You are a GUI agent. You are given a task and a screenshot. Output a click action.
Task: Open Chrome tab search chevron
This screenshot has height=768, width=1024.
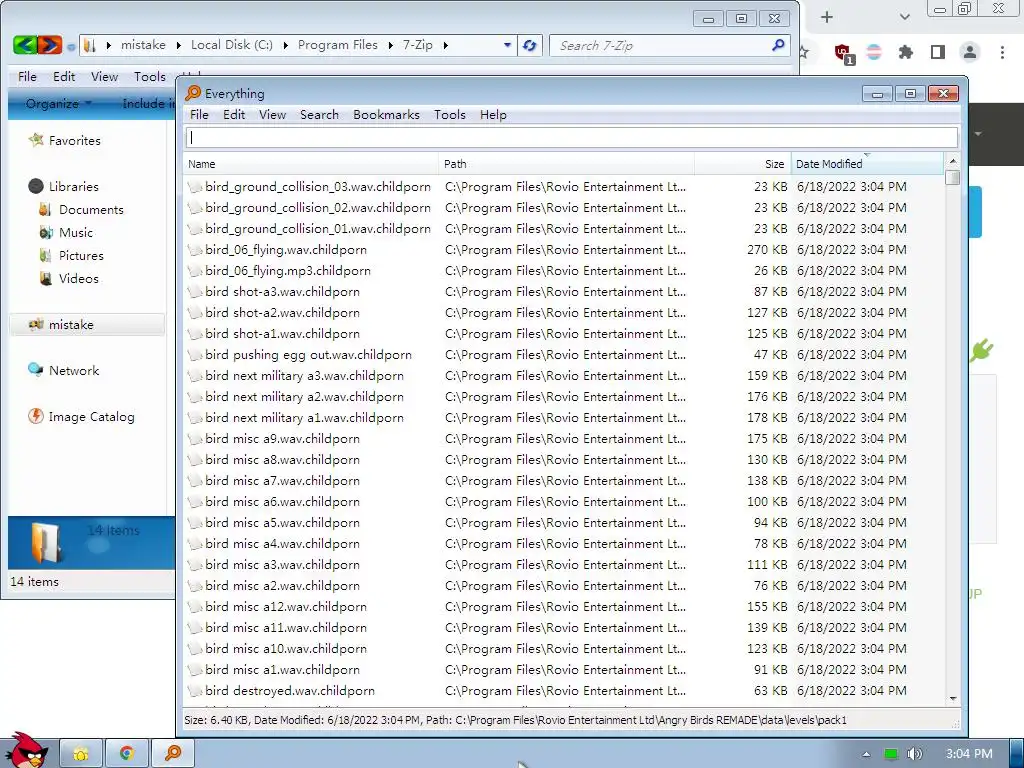point(904,17)
